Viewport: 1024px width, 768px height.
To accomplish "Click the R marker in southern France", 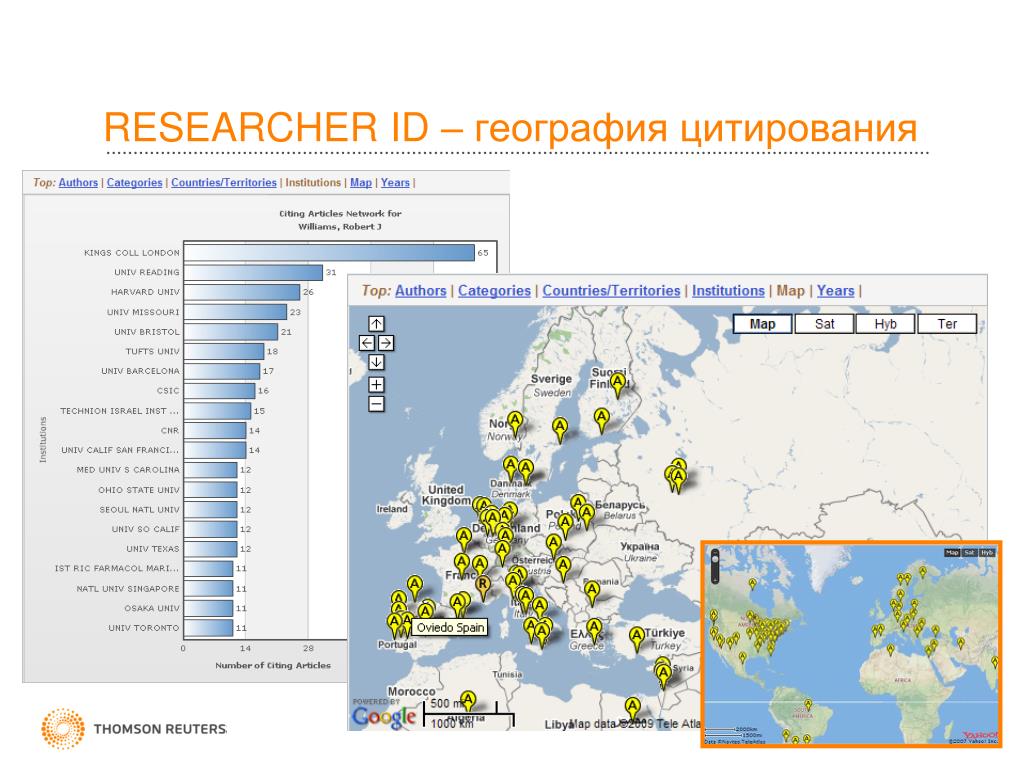I will (483, 586).
